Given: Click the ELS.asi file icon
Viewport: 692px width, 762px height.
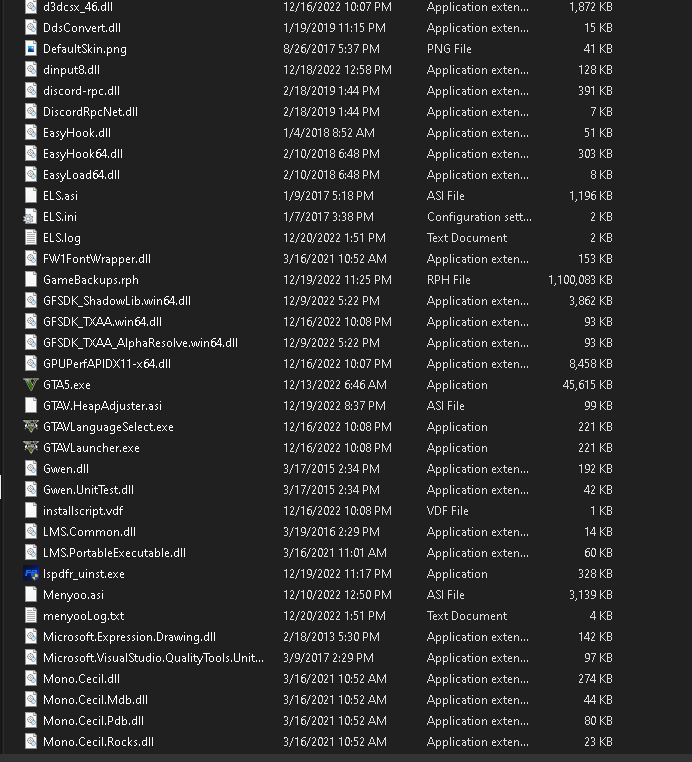Looking at the screenshot, I should point(31,196).
